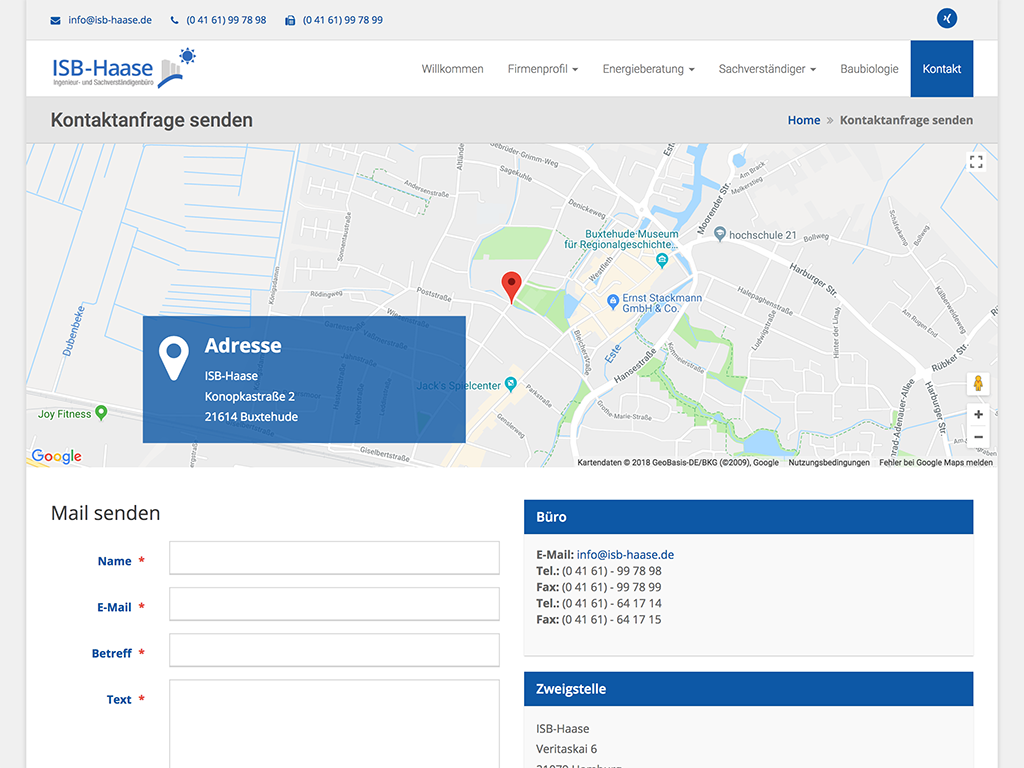Open the Willkommen menu item
This screenshot has width=1024, height=768.
[452, 69]
